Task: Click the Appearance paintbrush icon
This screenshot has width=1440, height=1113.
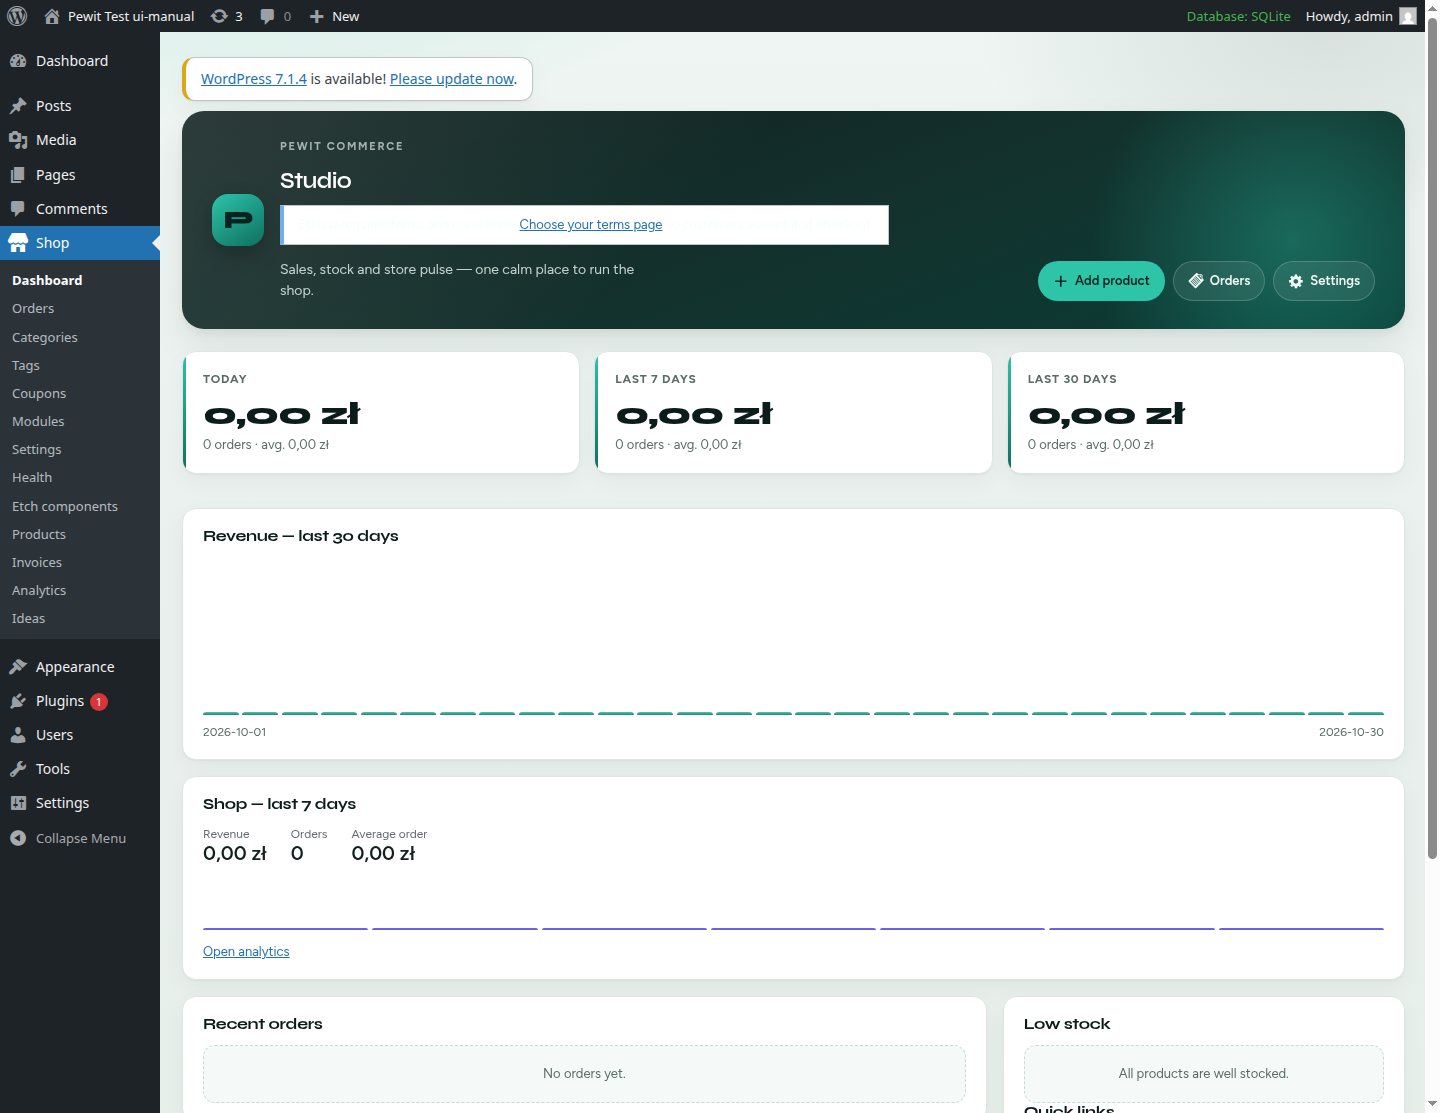Action: coord(18,667)
